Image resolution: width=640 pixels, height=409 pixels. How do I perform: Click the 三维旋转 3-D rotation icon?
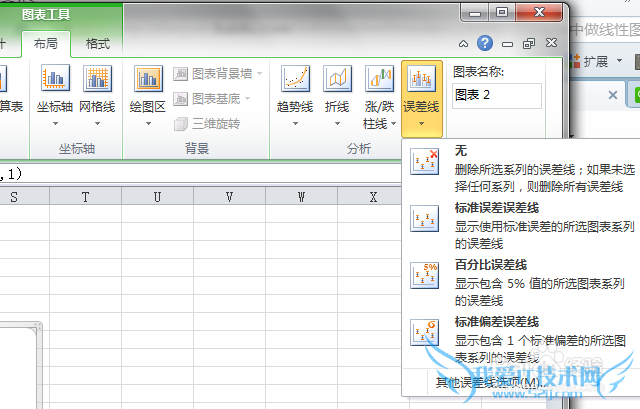[180, 124]
